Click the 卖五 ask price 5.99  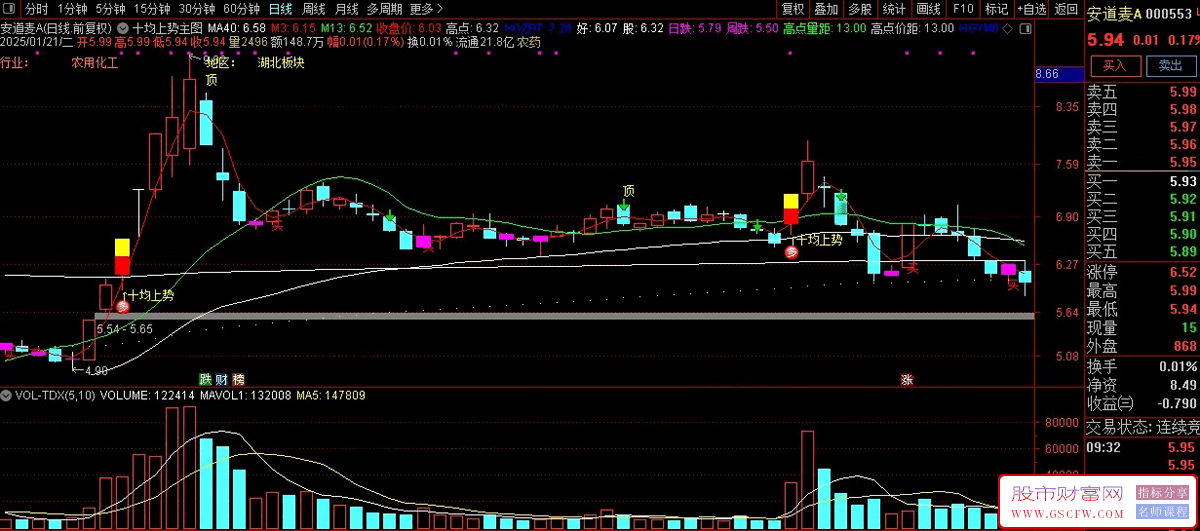[x=1182, y=92]
